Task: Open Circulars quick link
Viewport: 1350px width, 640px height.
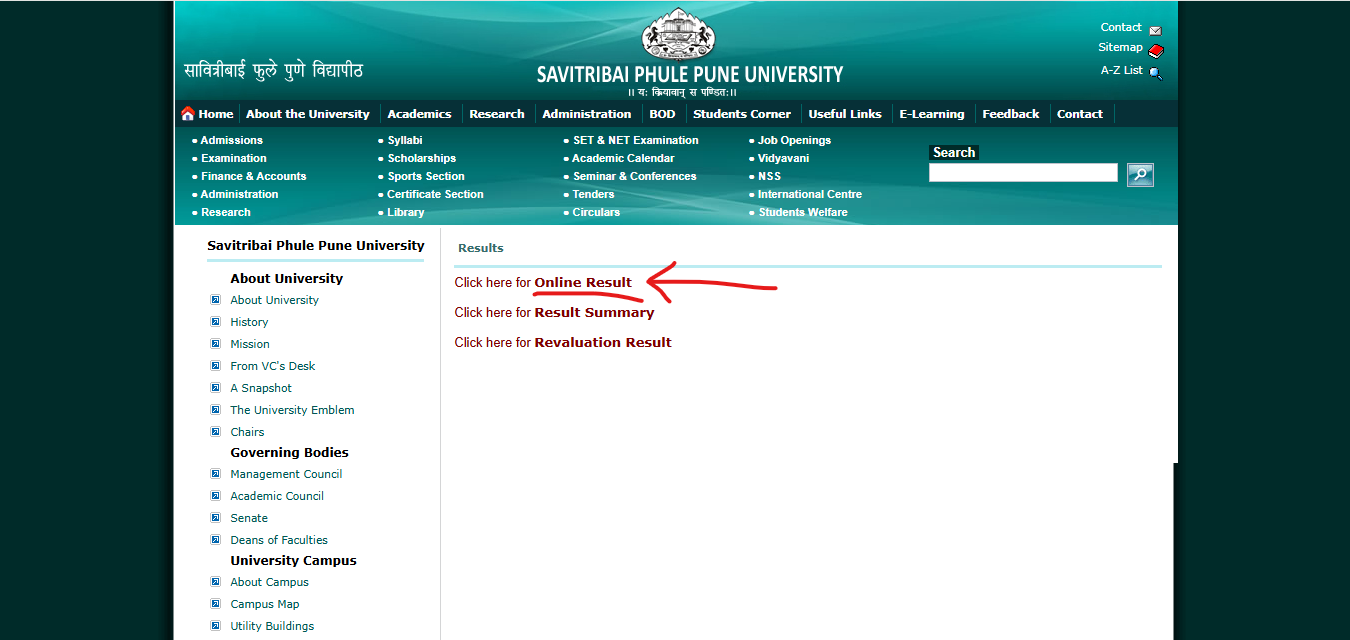Action: (x=596, y=212)
